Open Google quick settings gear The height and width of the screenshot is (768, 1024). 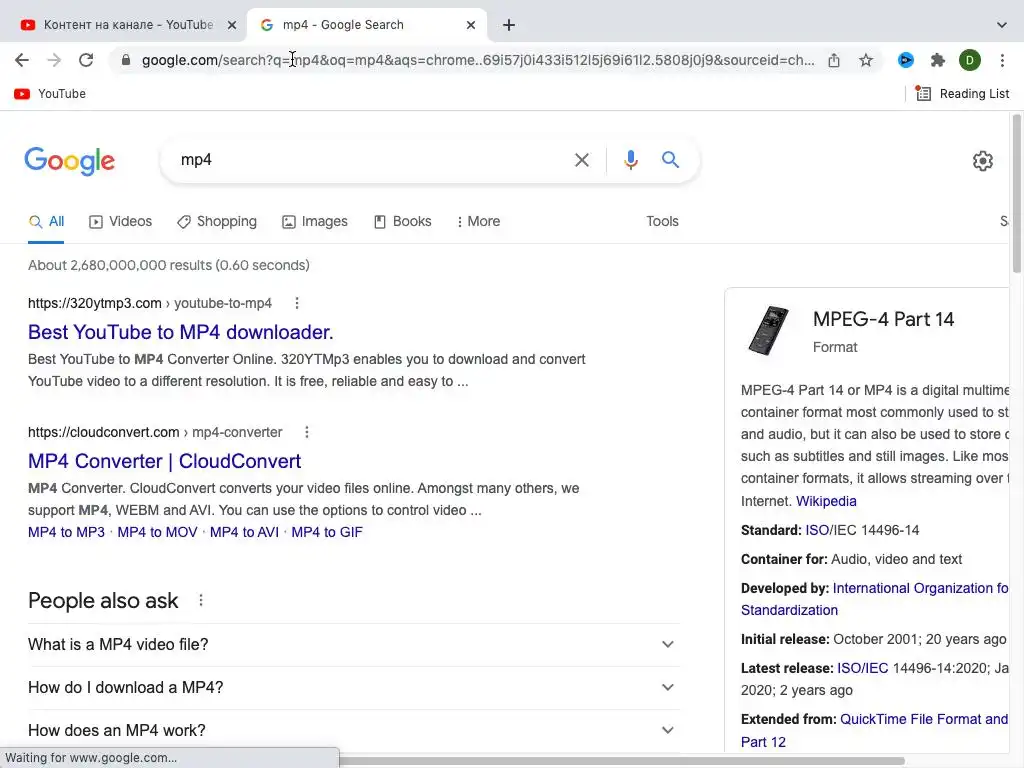(x=983, y=161)
